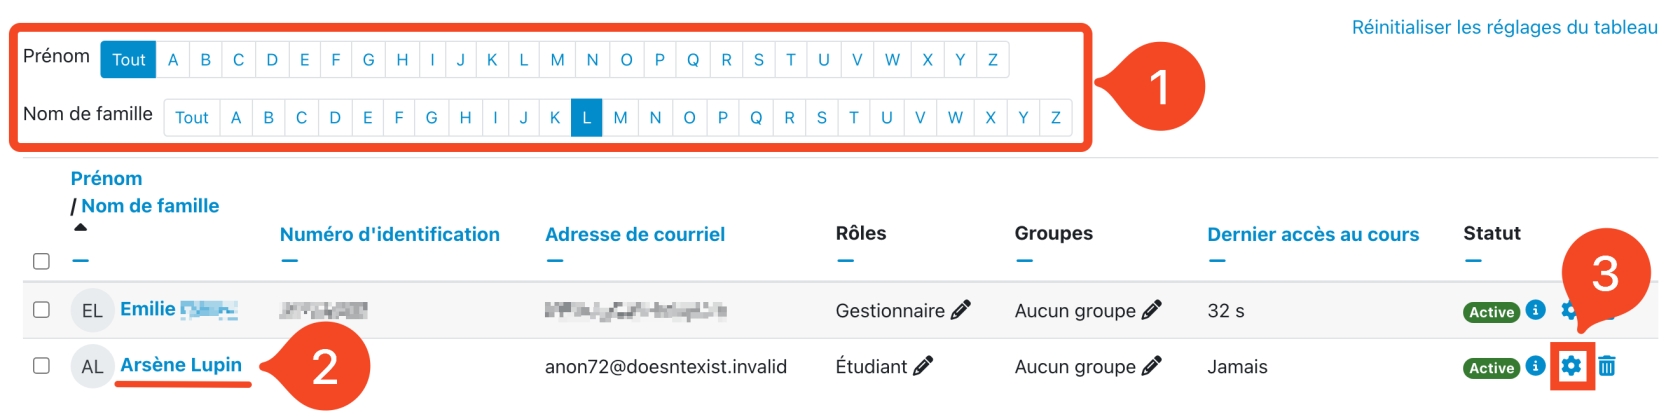Screen dimensions: 1680x412
Task: Select Tout in the Nom de famille filter
Action: pos(191,118)
